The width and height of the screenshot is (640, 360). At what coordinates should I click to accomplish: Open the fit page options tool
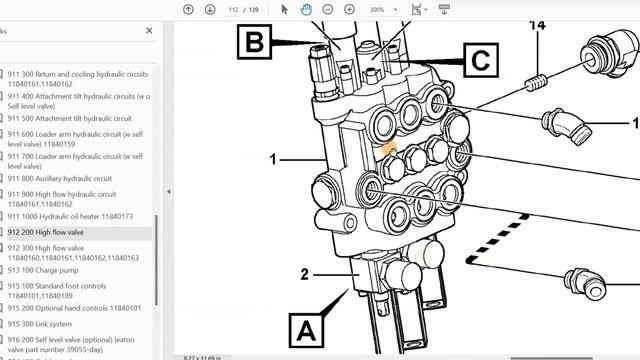(416, 9)
